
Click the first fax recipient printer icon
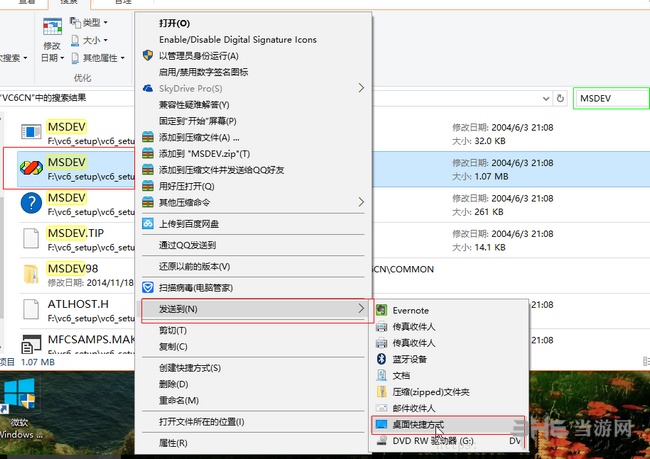pyautogui.click(x=381, y=327)
